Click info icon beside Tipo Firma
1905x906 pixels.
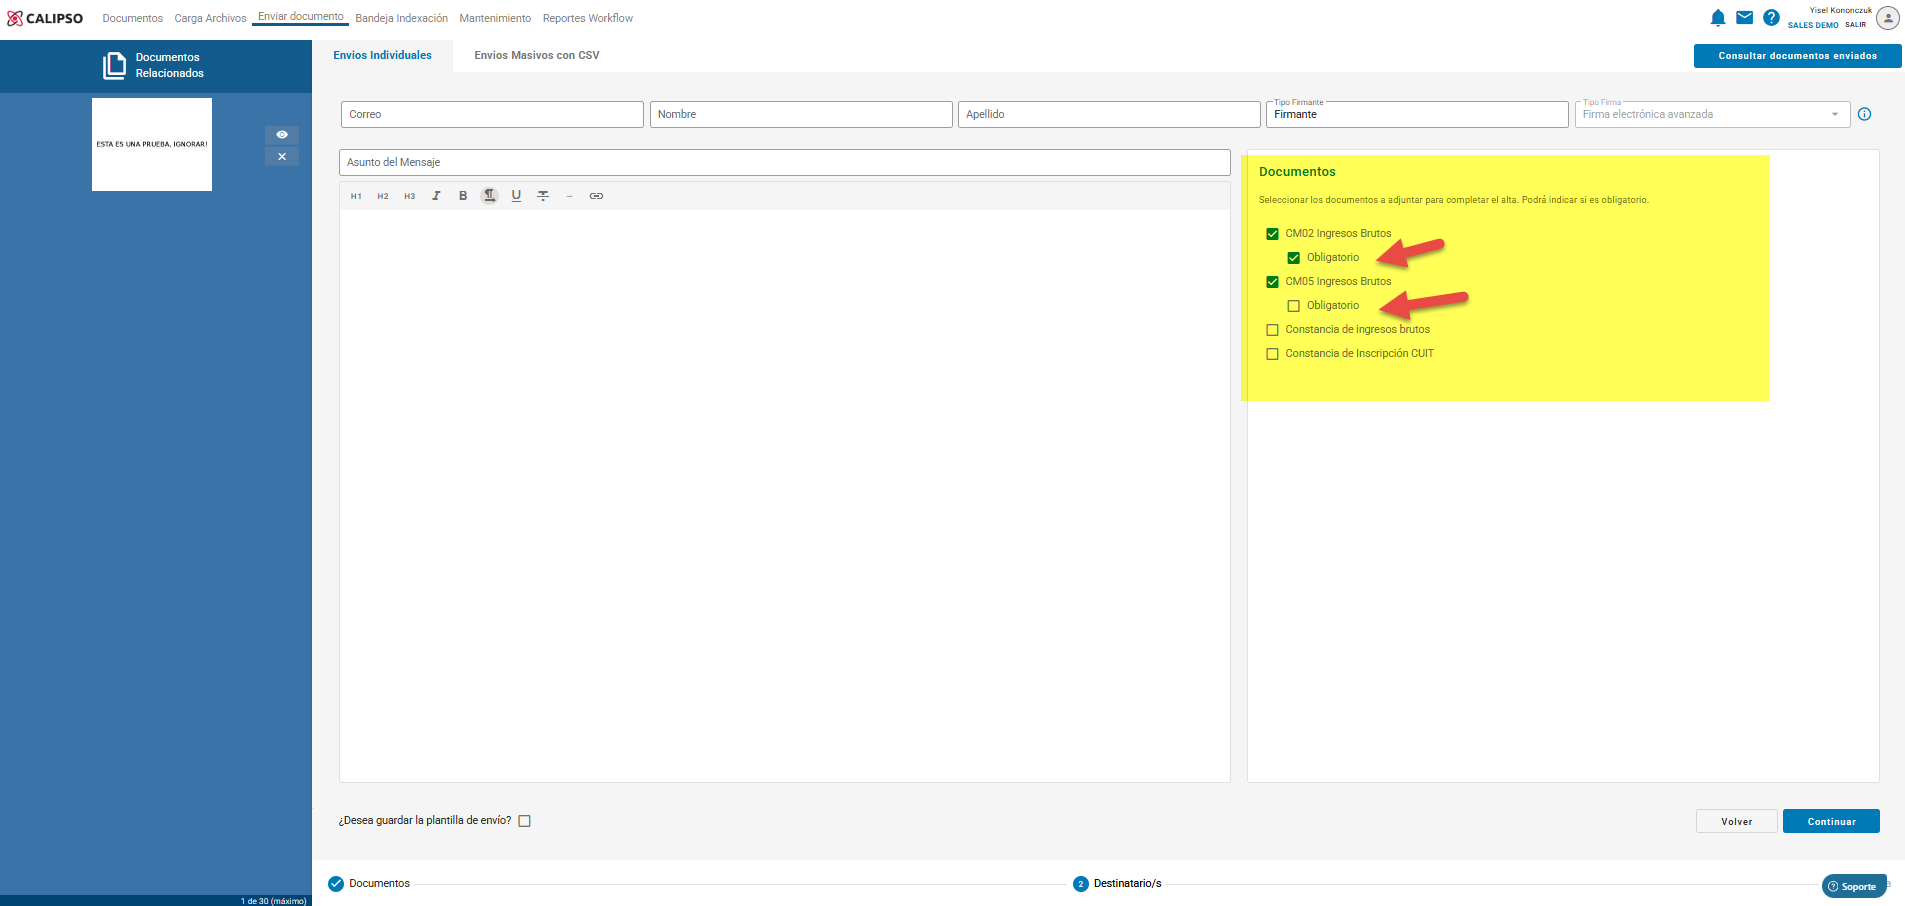[x=1864, y=114]
